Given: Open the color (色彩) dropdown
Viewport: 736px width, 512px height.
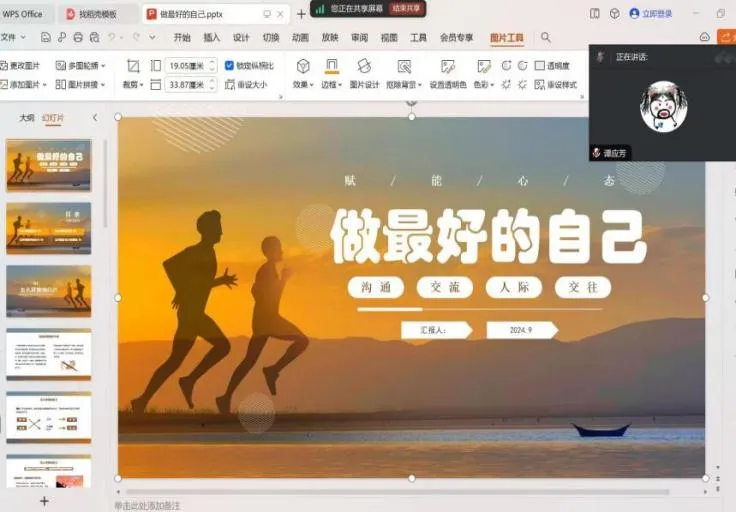Looking at the screenshot, I should 484,85.
